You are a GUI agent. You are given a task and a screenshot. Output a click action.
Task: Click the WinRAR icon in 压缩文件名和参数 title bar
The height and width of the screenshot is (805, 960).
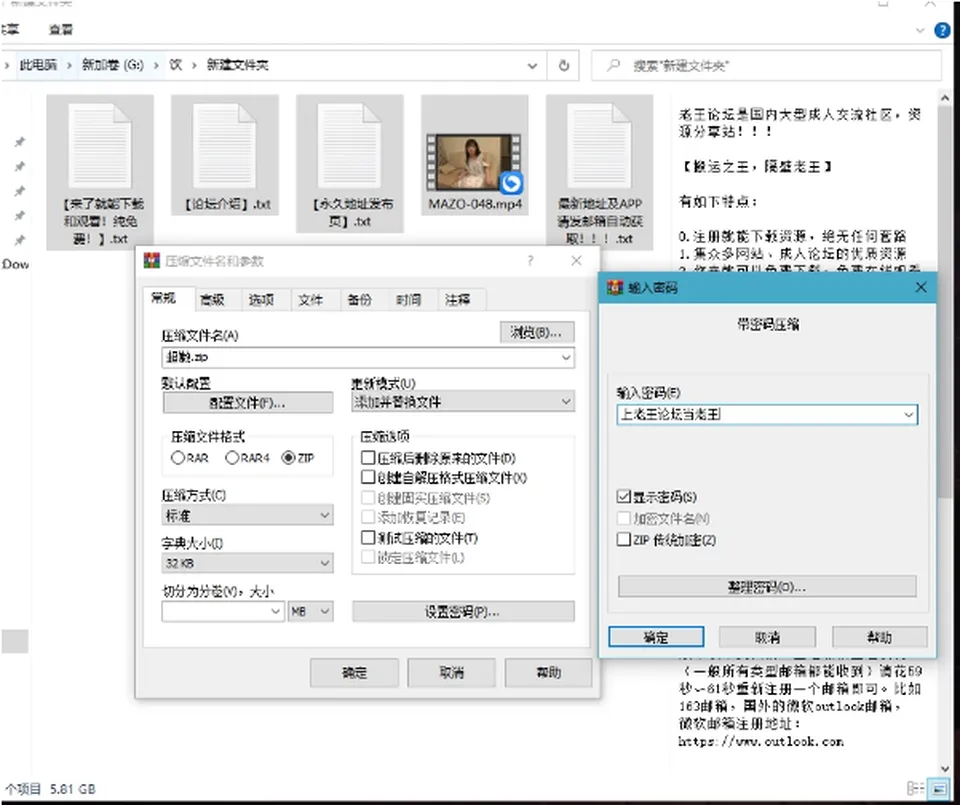click(151, 261)
